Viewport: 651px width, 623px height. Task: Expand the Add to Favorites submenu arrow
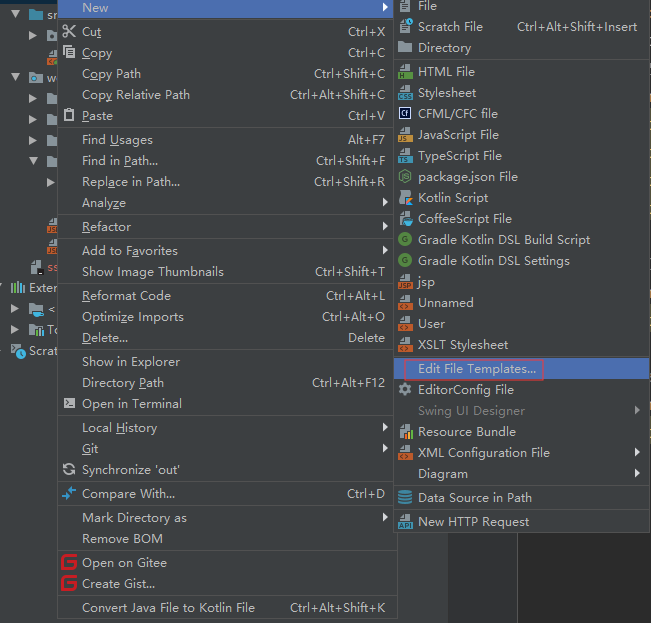tap(385, 250)
